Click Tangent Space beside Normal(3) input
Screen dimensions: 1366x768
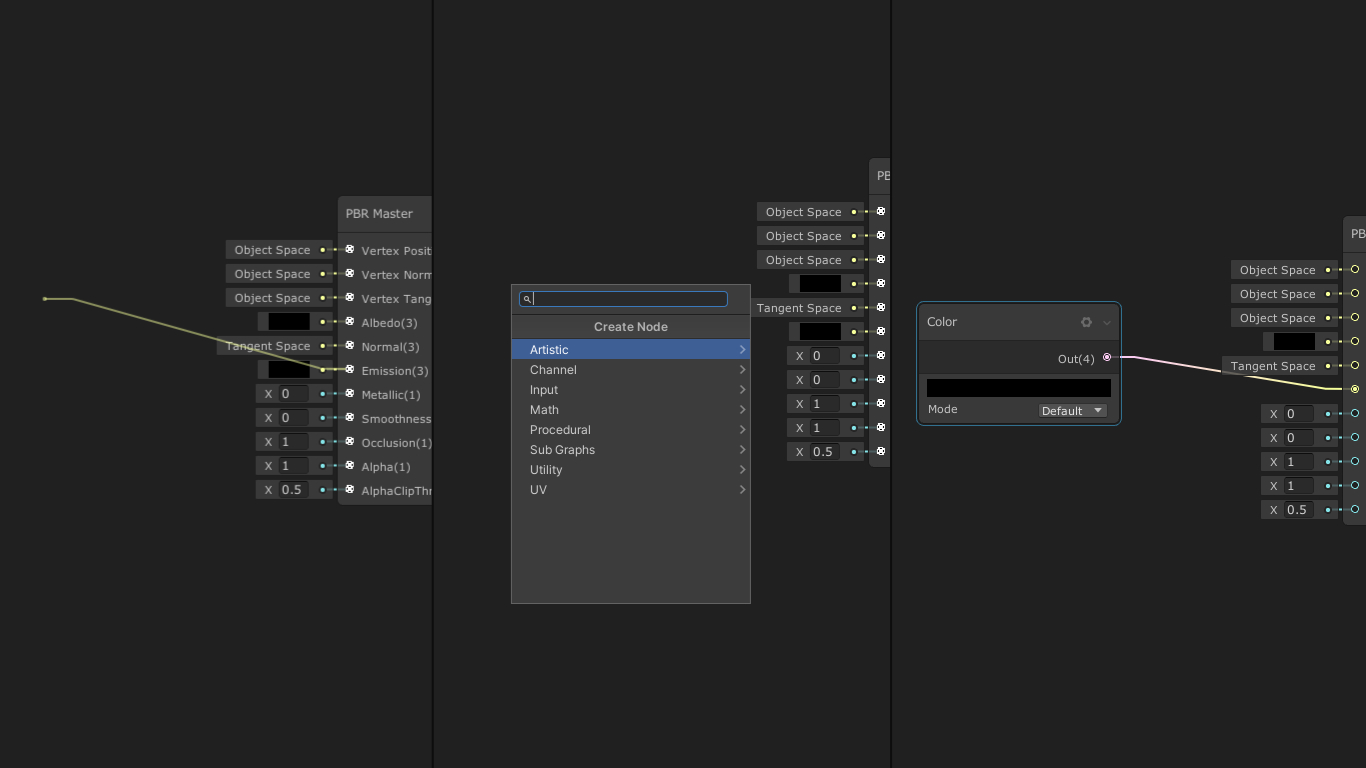pyautogui.click(x=267, y=346)
